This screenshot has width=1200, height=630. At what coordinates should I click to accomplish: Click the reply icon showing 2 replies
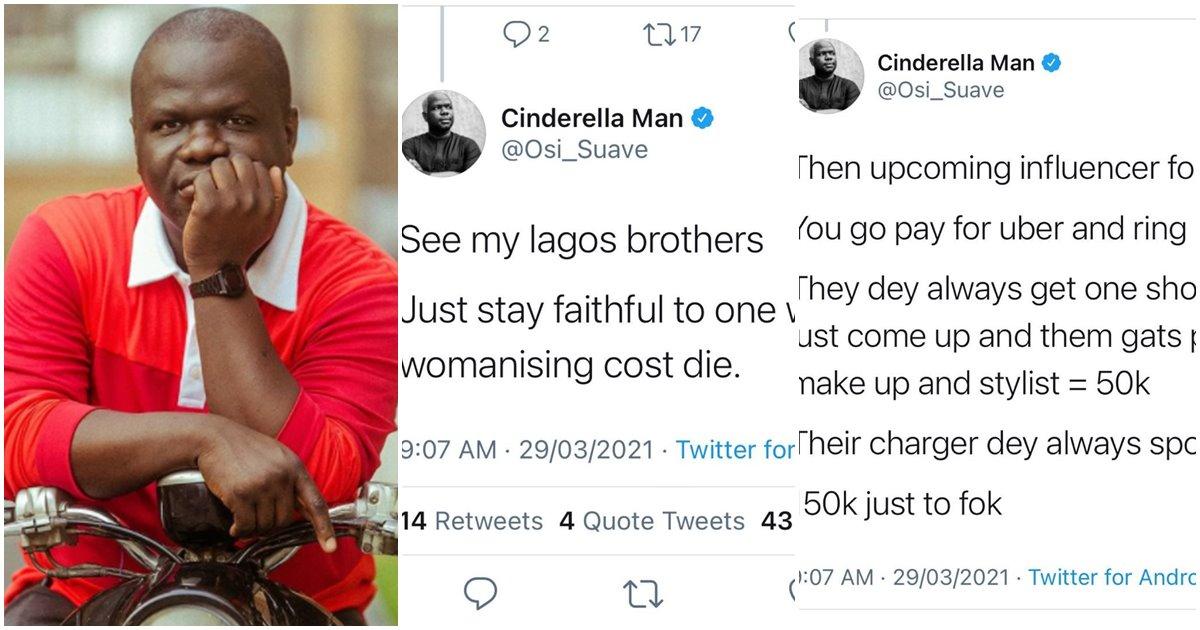[x=516, y=35]
